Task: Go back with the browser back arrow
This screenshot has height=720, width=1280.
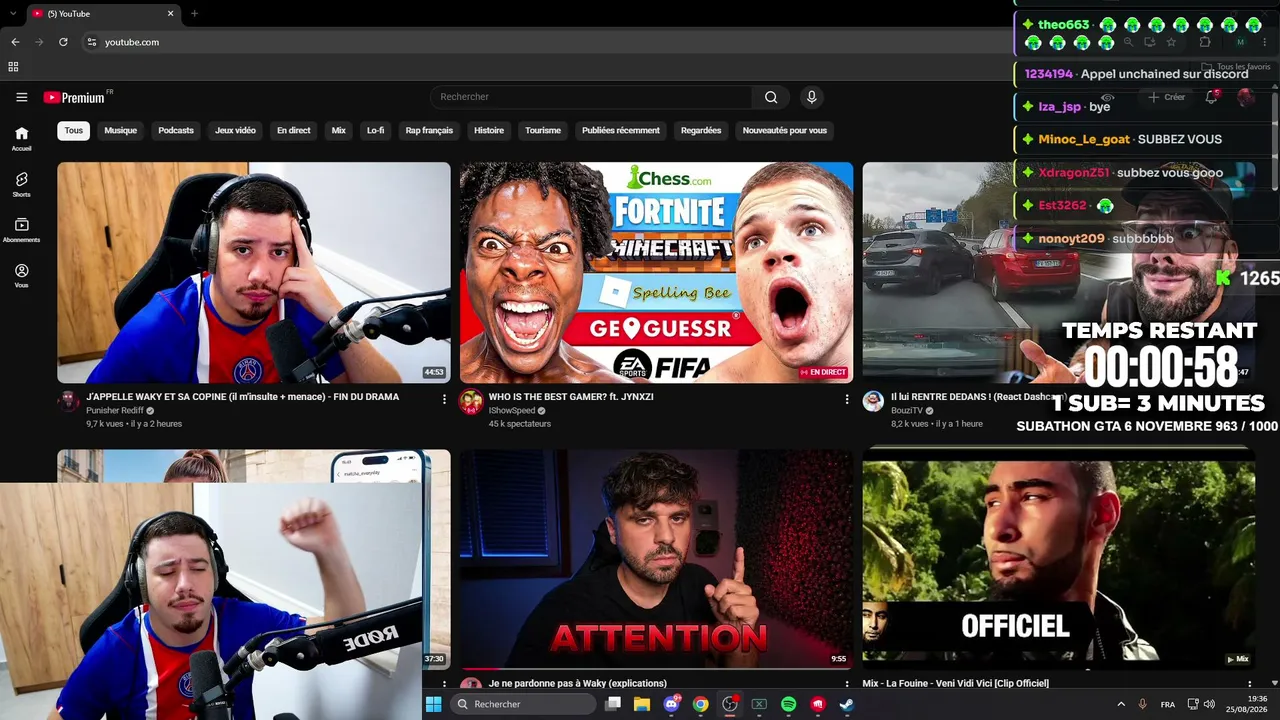Action: (x=15, y=42)
